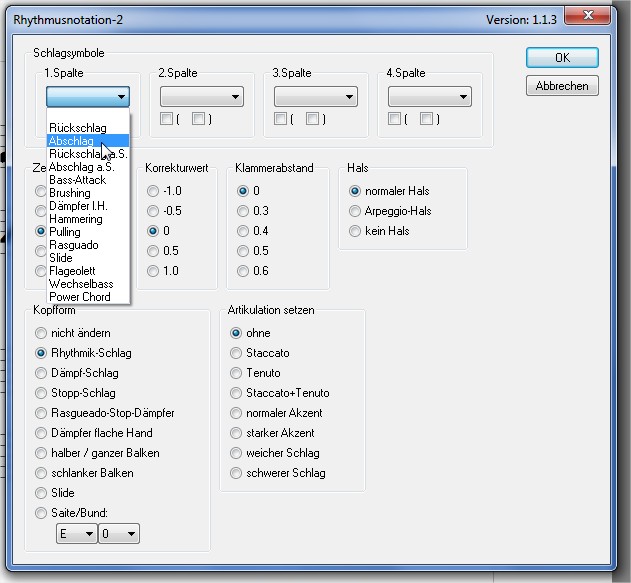Image resolution: width=631 pixels, height=583 pixels.
Task: Choose Bass-Attack in the open list
Action: click(77, 180)
